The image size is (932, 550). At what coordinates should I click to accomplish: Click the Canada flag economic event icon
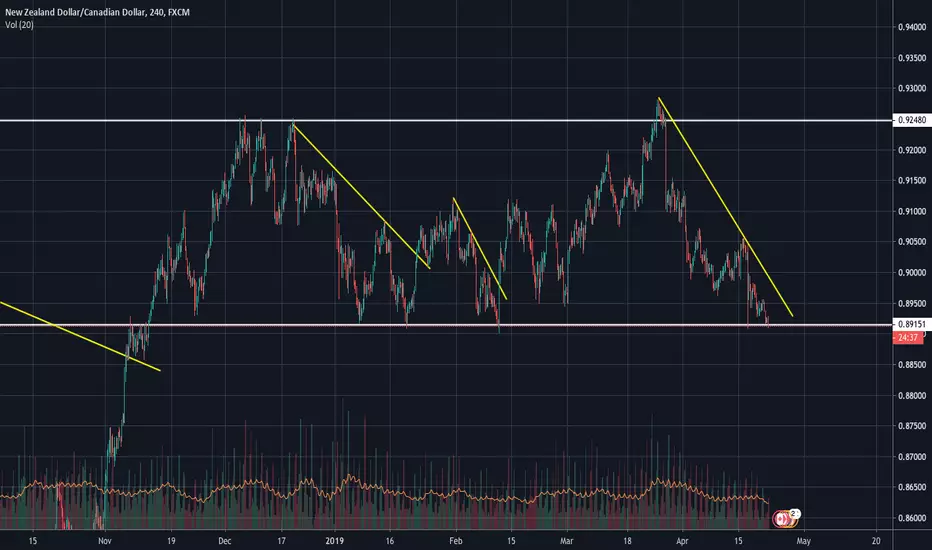(781, 519)
